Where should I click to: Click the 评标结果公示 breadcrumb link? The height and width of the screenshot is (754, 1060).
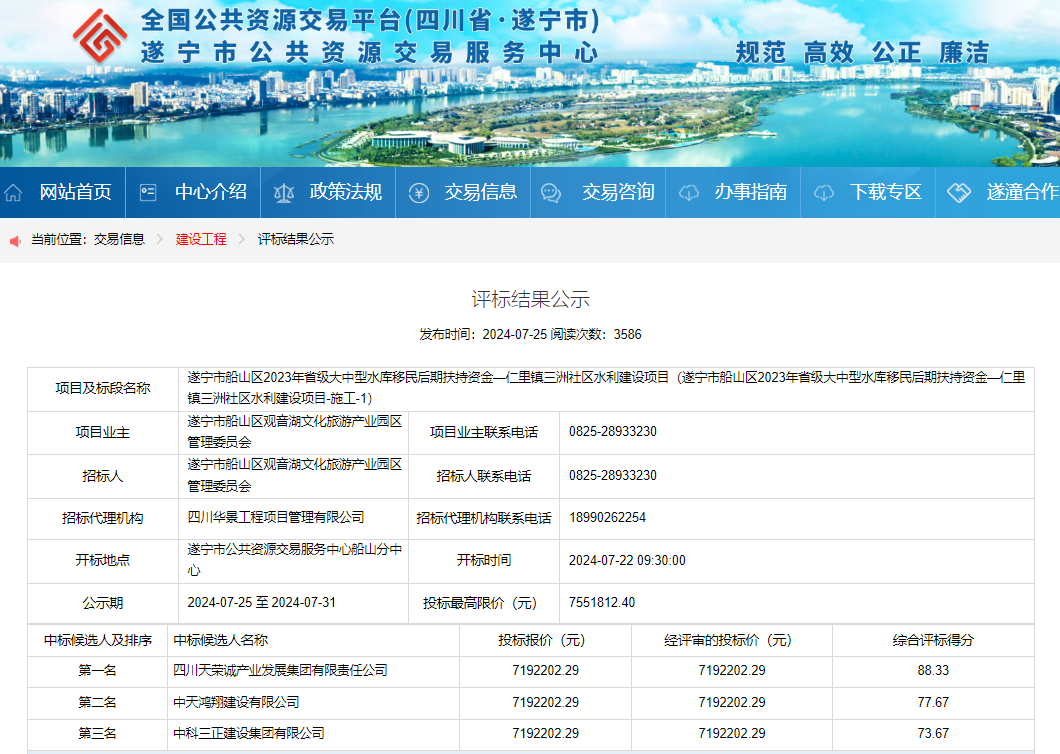(296, 239)
